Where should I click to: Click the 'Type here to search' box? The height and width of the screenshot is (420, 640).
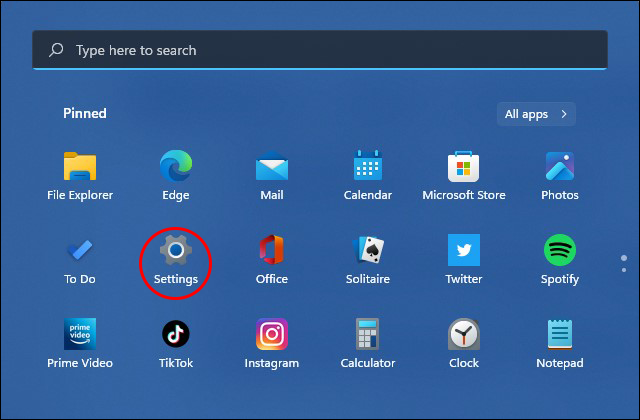(320, 50)
